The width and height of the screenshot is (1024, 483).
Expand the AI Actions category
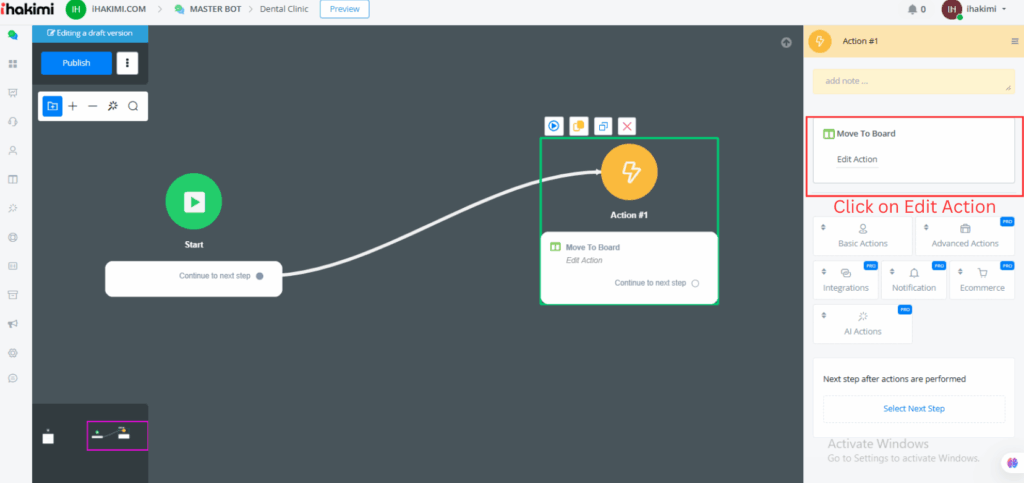click(x=862, y=324)
